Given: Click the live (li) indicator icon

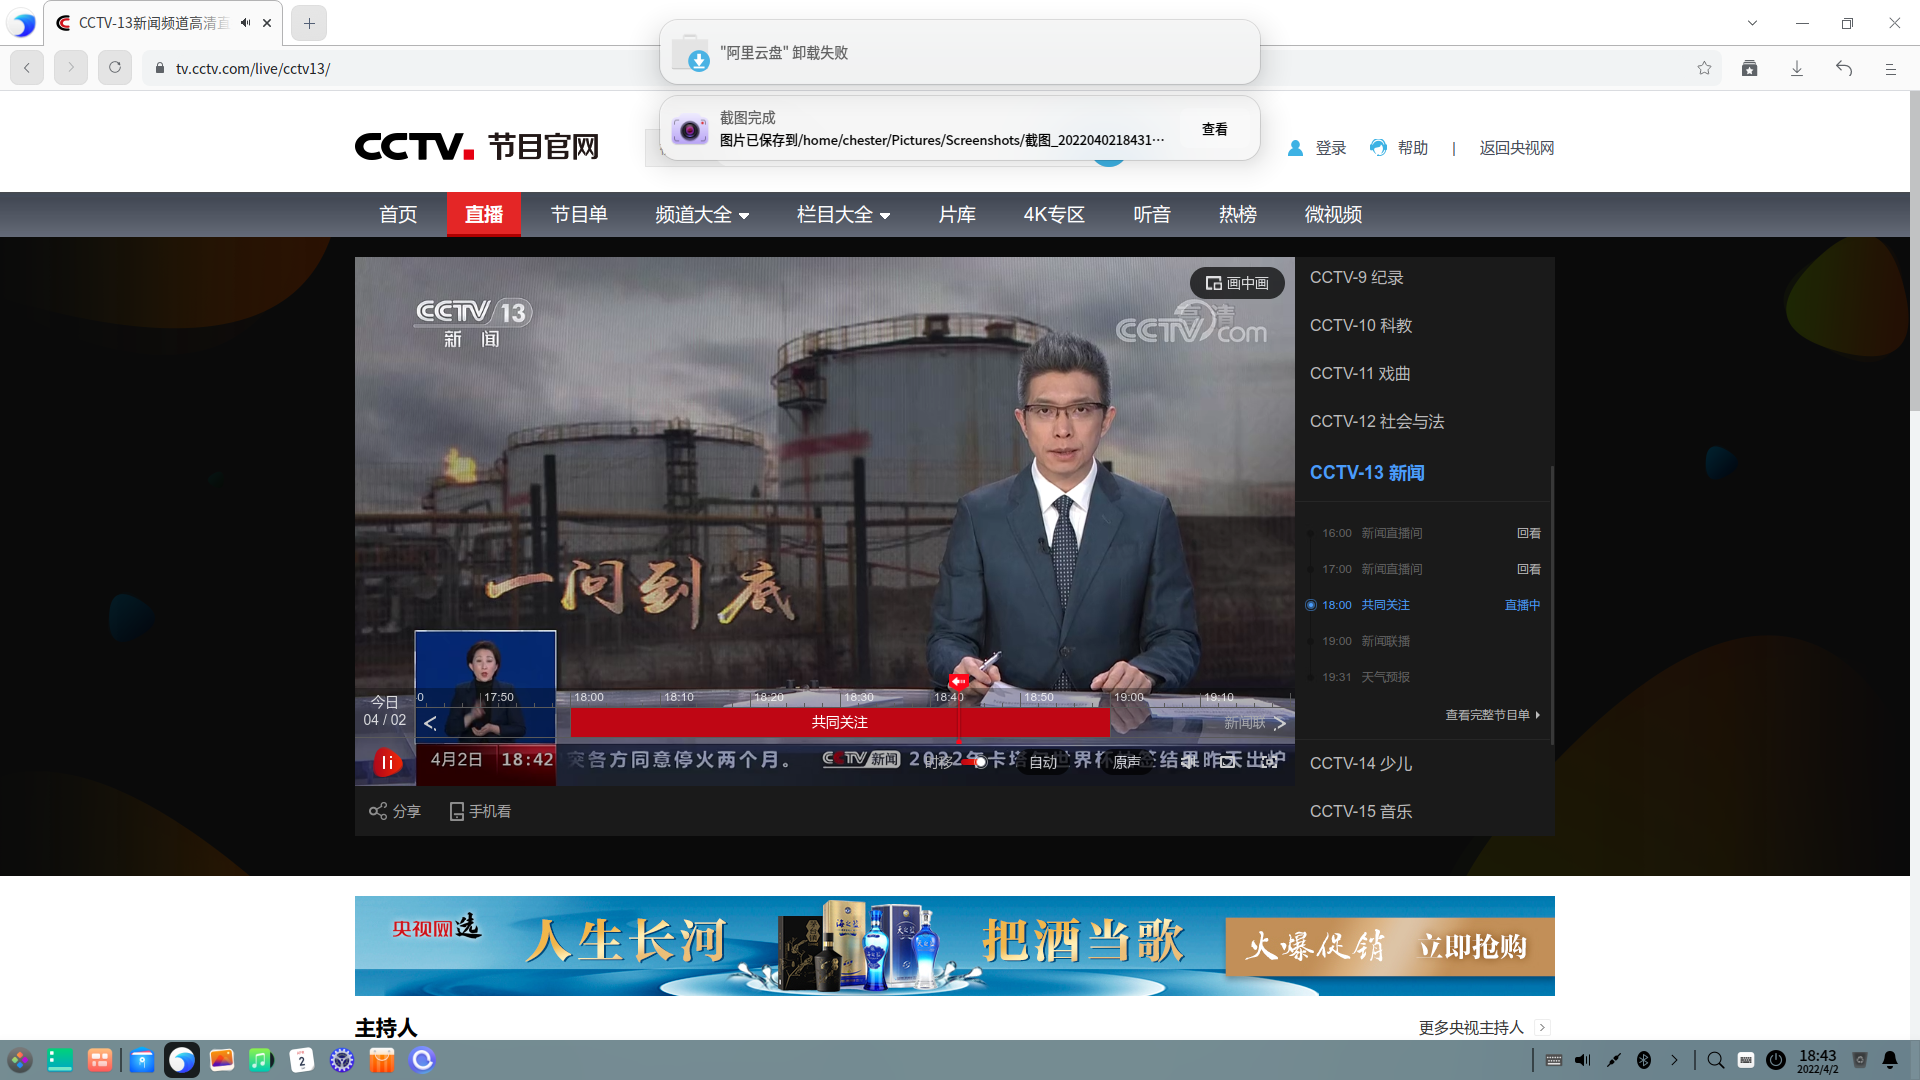Looking at the screenshot, I should point(385,761).
